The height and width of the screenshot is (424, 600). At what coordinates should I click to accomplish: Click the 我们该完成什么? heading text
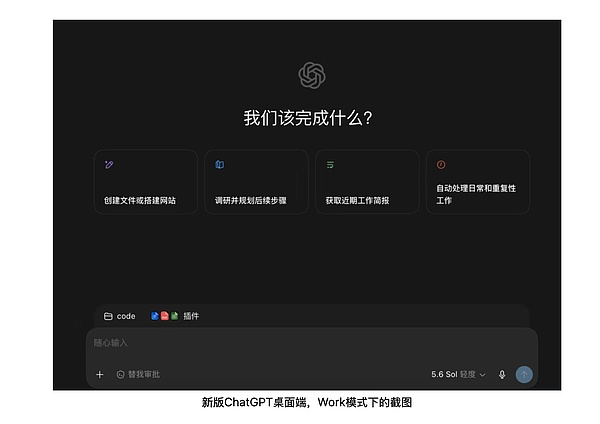coord(308,117)
